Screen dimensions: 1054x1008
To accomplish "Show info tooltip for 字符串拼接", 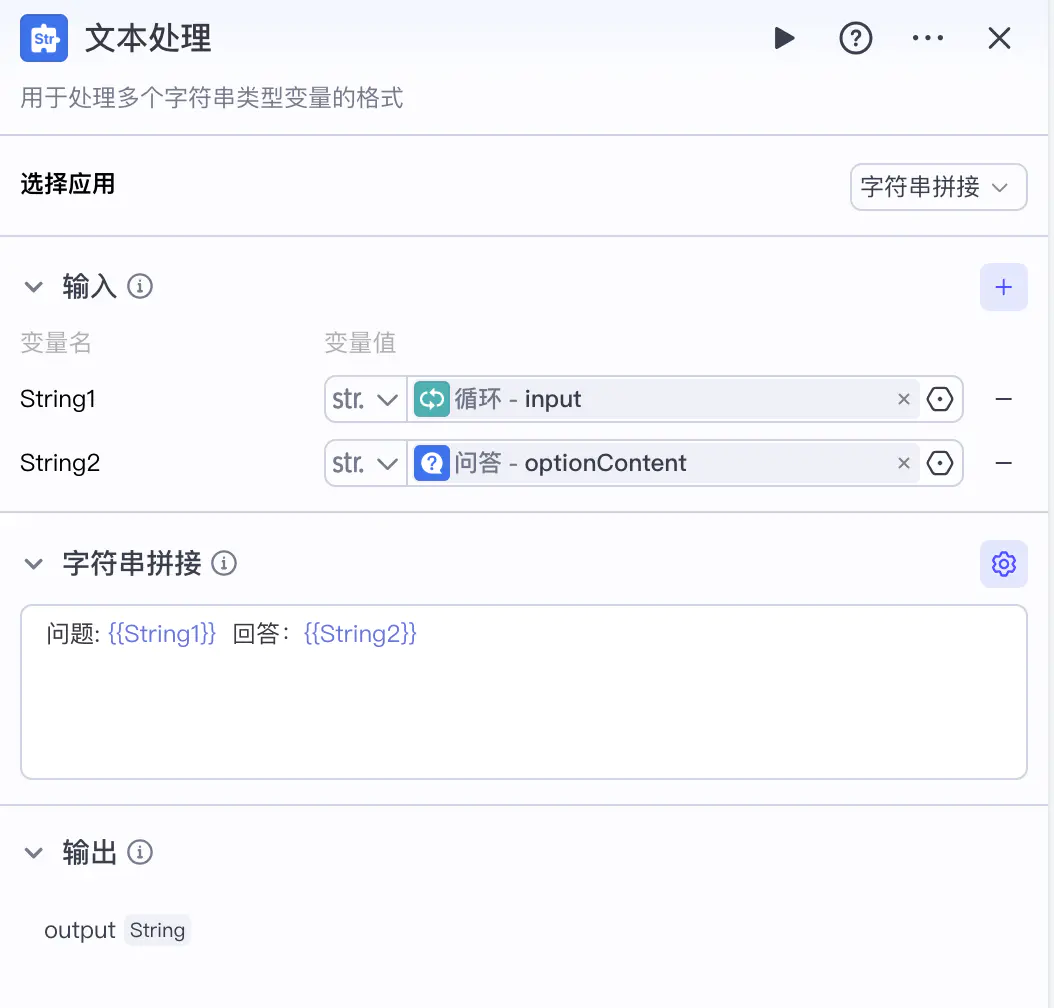I will coord(224,563).
